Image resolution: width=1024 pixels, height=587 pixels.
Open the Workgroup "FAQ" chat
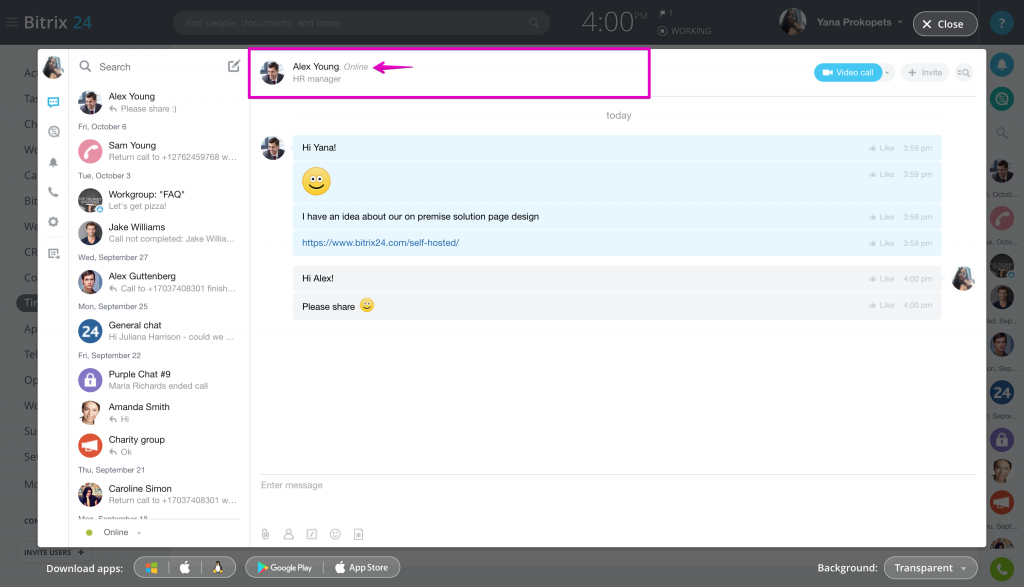[x=157, y=200]
